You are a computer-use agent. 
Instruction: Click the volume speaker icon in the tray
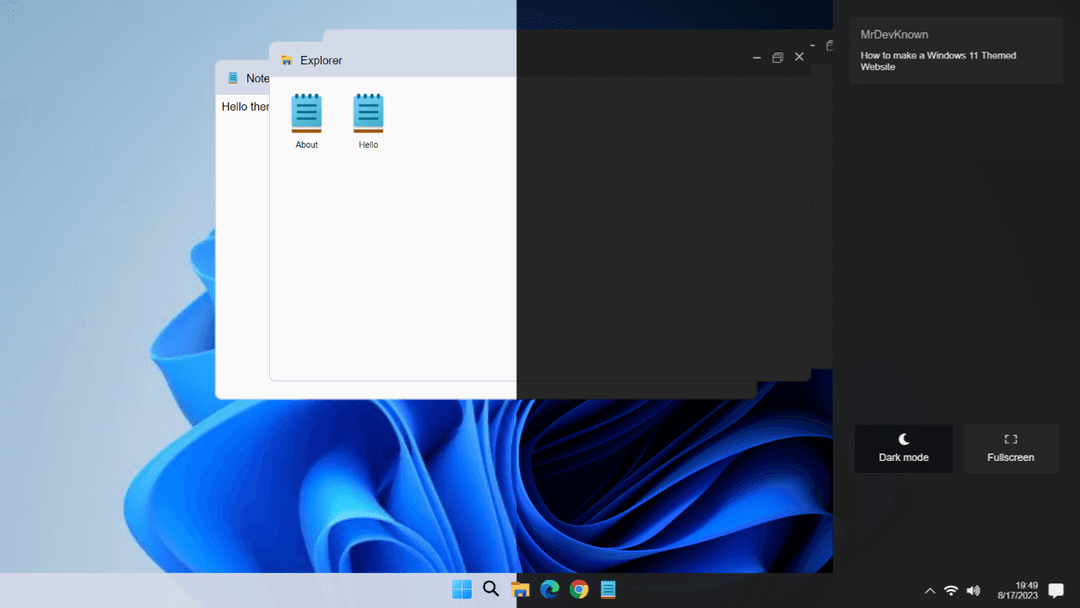[973, 591]
